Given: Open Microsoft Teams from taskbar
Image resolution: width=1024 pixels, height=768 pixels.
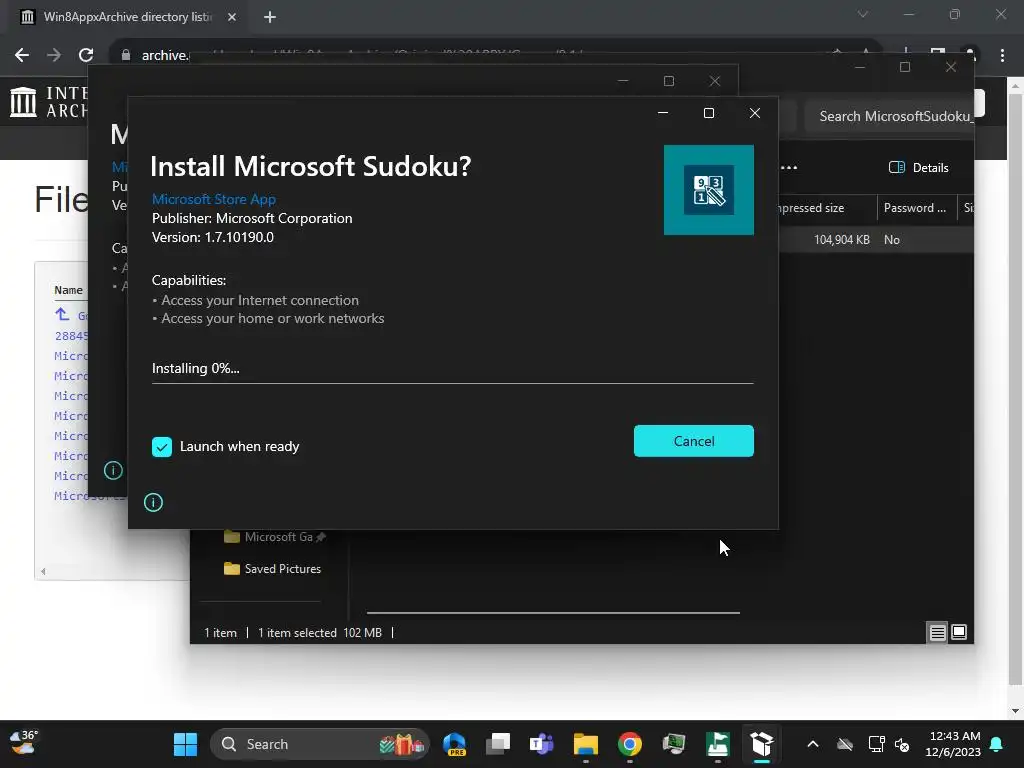Looking at the screenshot, I should [x=541, y=744].
